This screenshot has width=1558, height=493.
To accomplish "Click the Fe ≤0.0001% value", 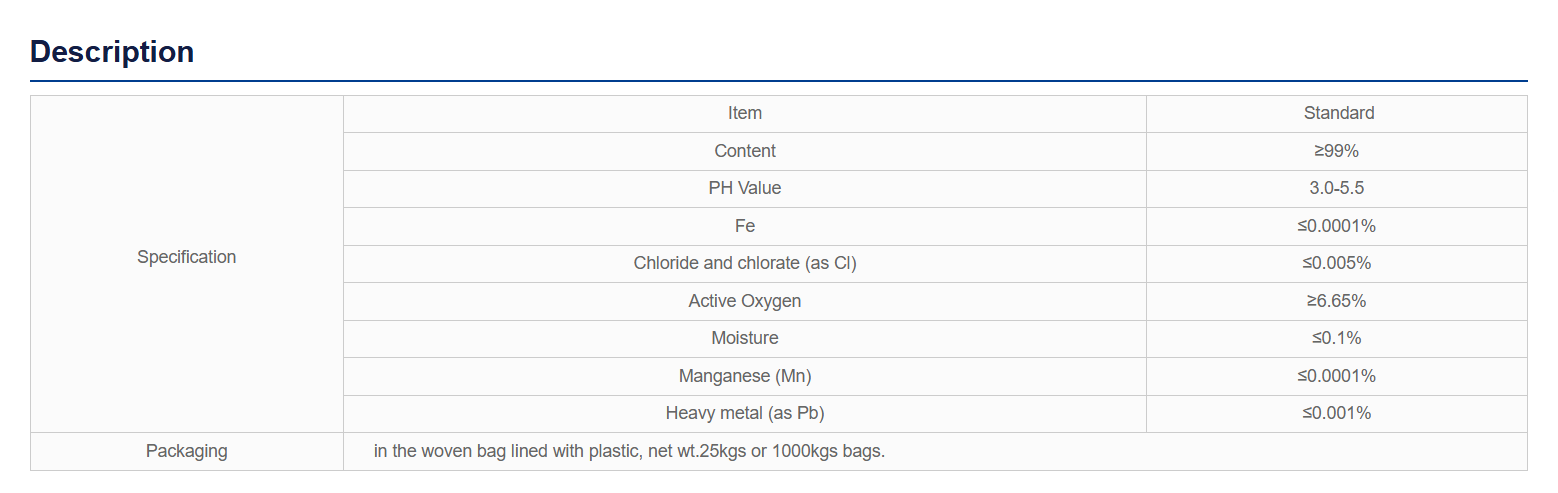I will (x=1337, y=226).
